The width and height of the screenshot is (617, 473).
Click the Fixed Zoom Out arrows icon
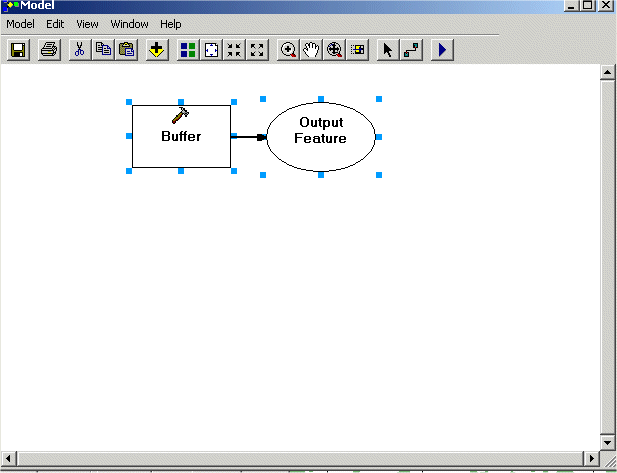(x=257, y=50)
